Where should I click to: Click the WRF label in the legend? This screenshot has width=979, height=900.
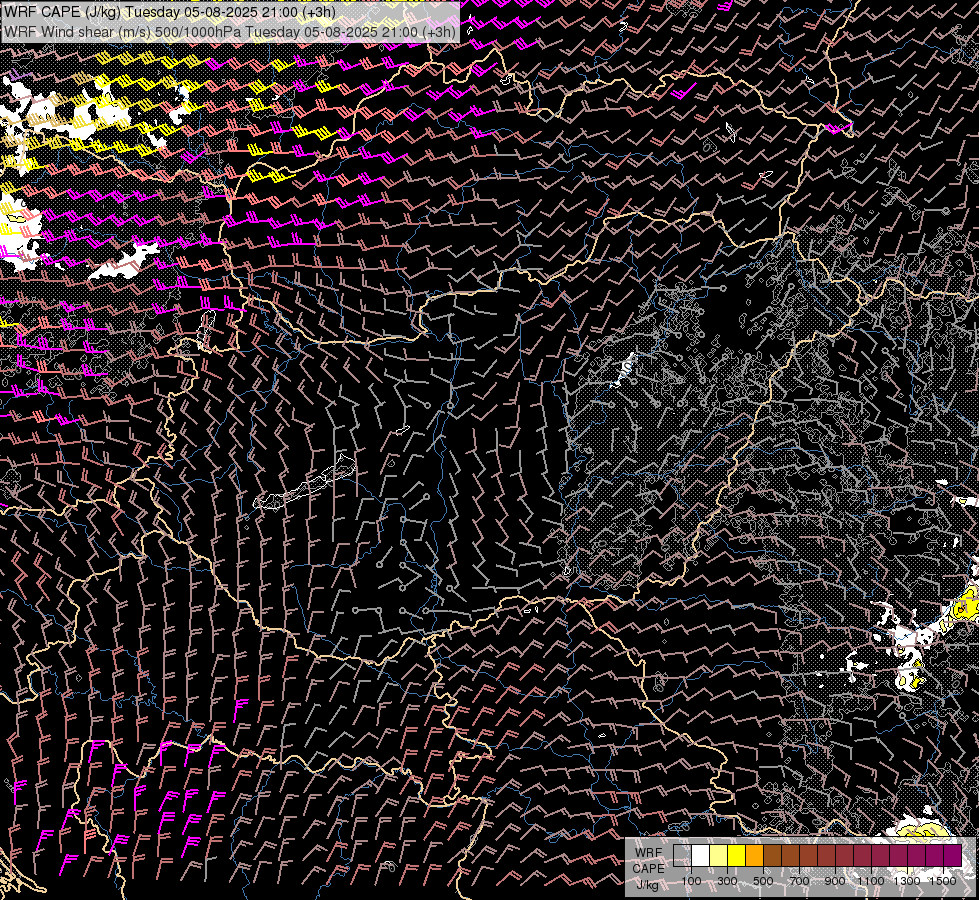[648, 853]
